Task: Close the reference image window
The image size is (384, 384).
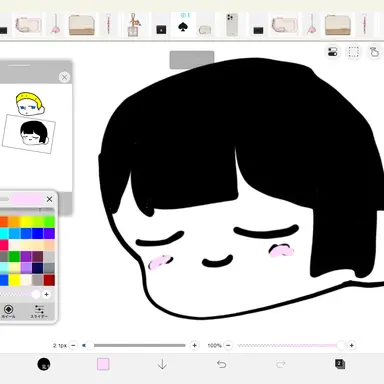Action: point(64,78)
